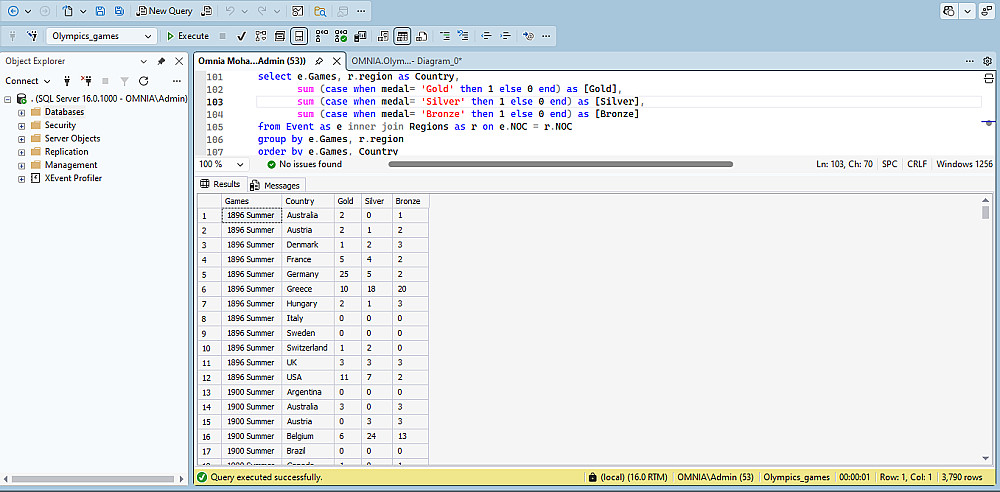1000x492 pixels.
Task: Click the Parse query checkmark icon
Action: tap(241, 36)
